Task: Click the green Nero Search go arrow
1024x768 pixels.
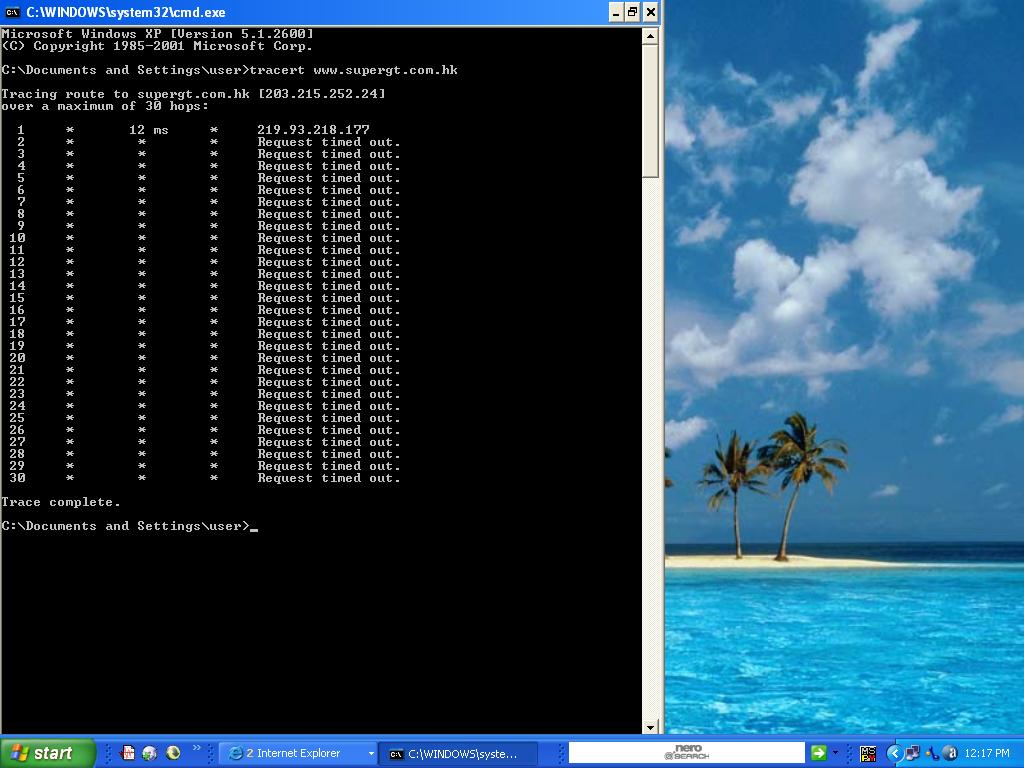Action: (x=818, y=753)
